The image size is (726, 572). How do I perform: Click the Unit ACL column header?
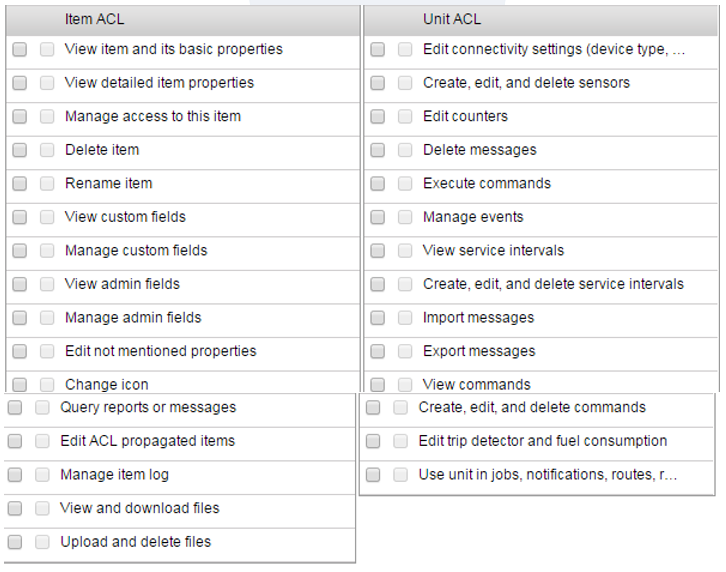(452, 19)
